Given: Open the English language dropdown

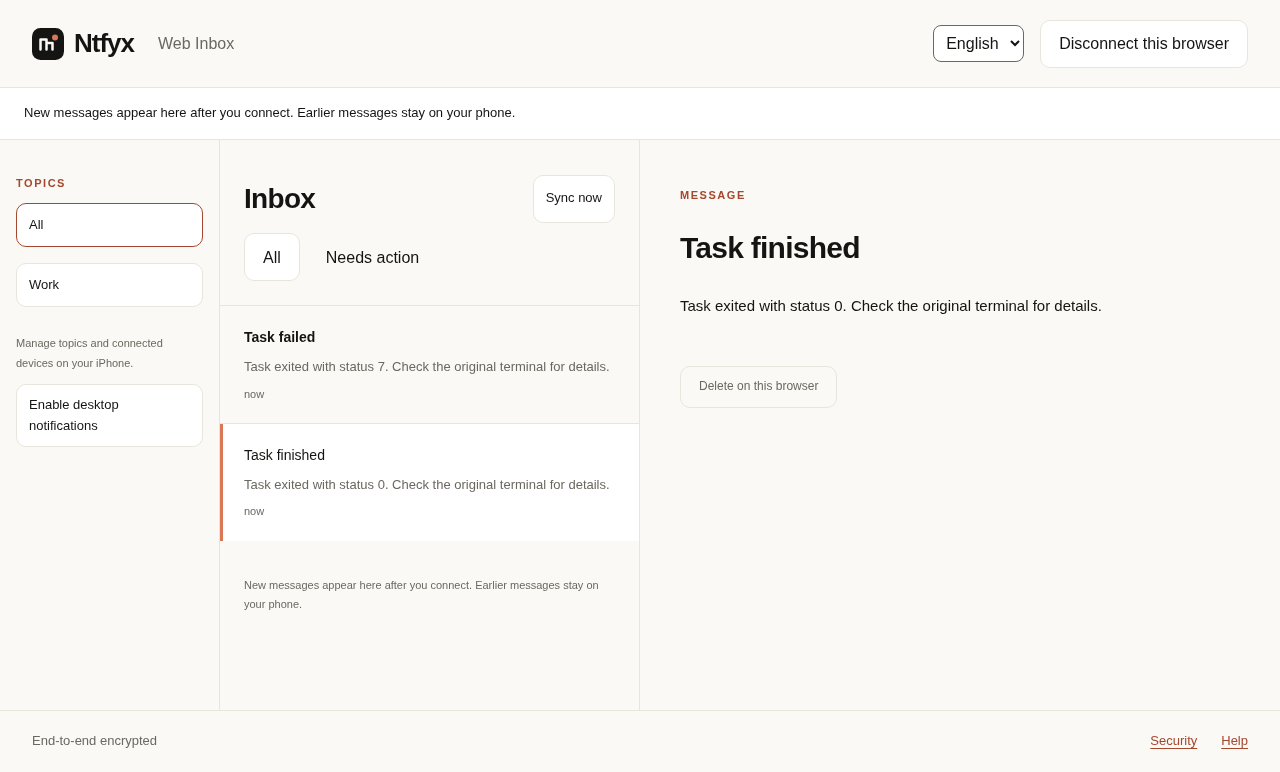Looking at the screenshot, I should coord(978,44).
